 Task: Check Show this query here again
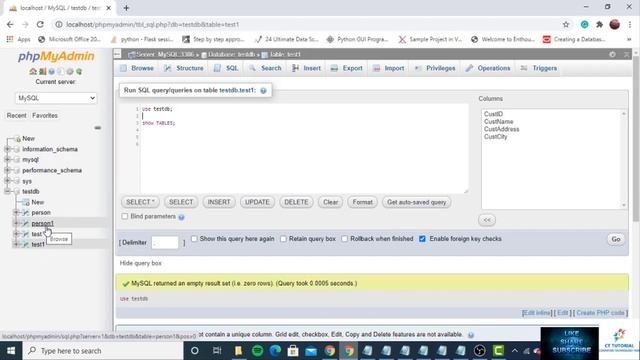(x=194, y=239)
